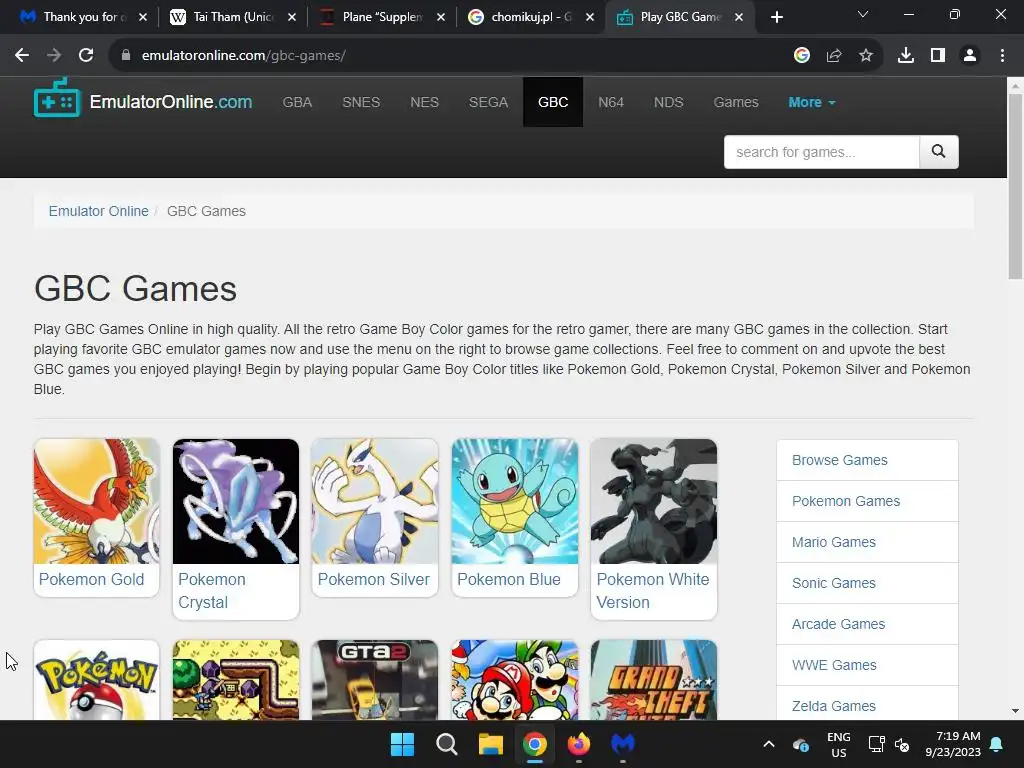Open Games section in navbar
1024x768 pixels.
click(736, 103)
